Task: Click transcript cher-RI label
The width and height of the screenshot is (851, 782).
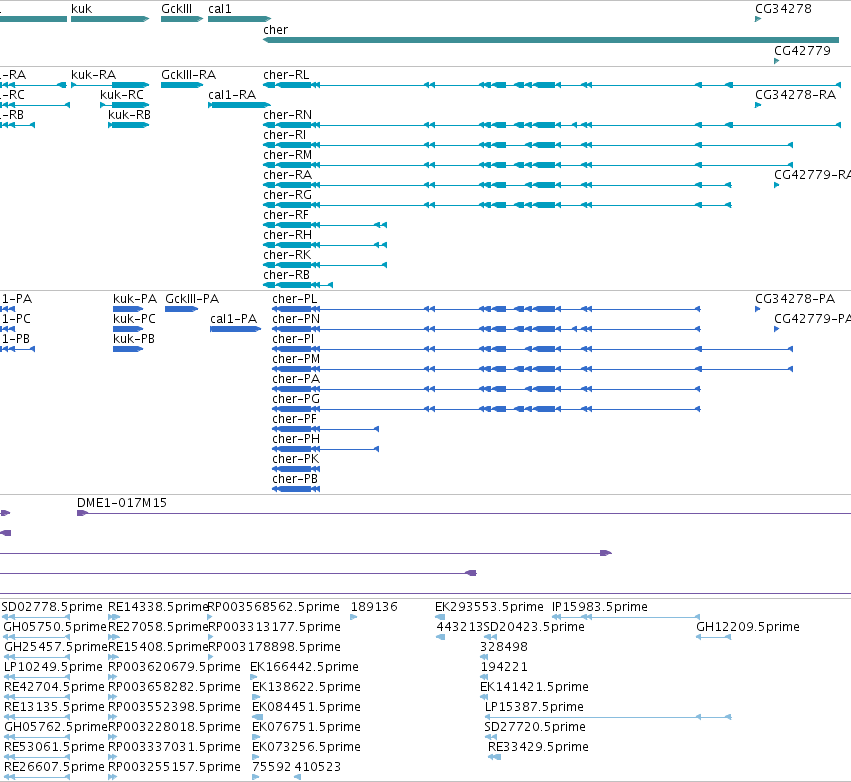Action: 284,135
